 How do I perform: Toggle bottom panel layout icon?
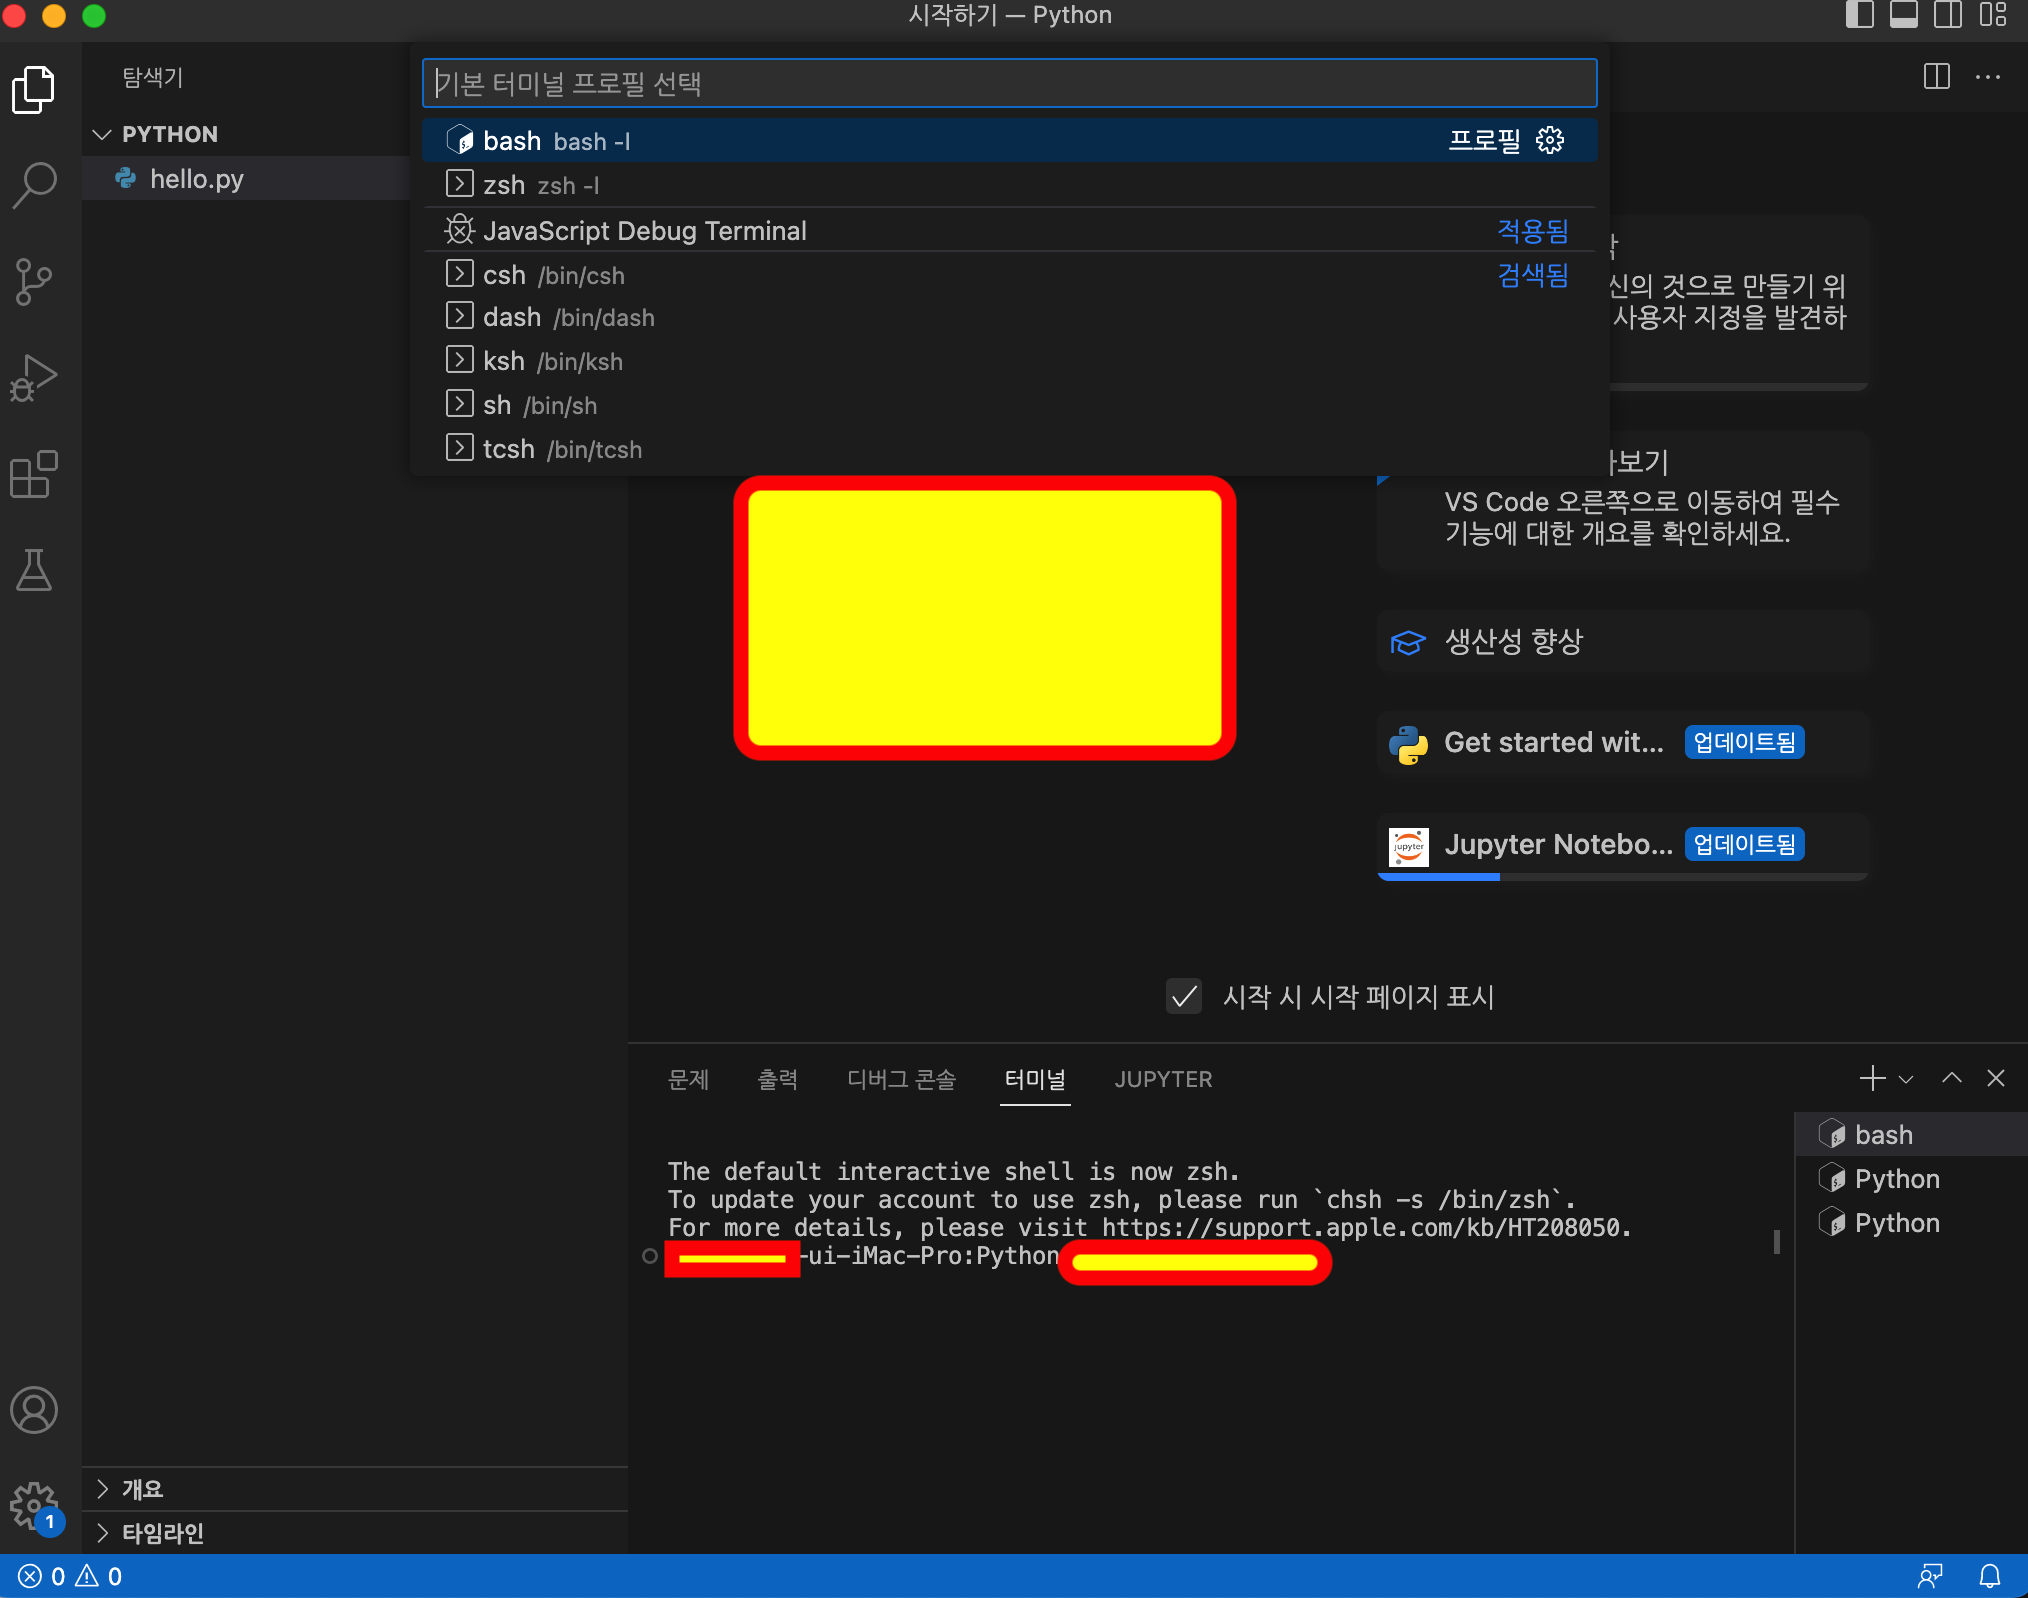pos(1903,15)
